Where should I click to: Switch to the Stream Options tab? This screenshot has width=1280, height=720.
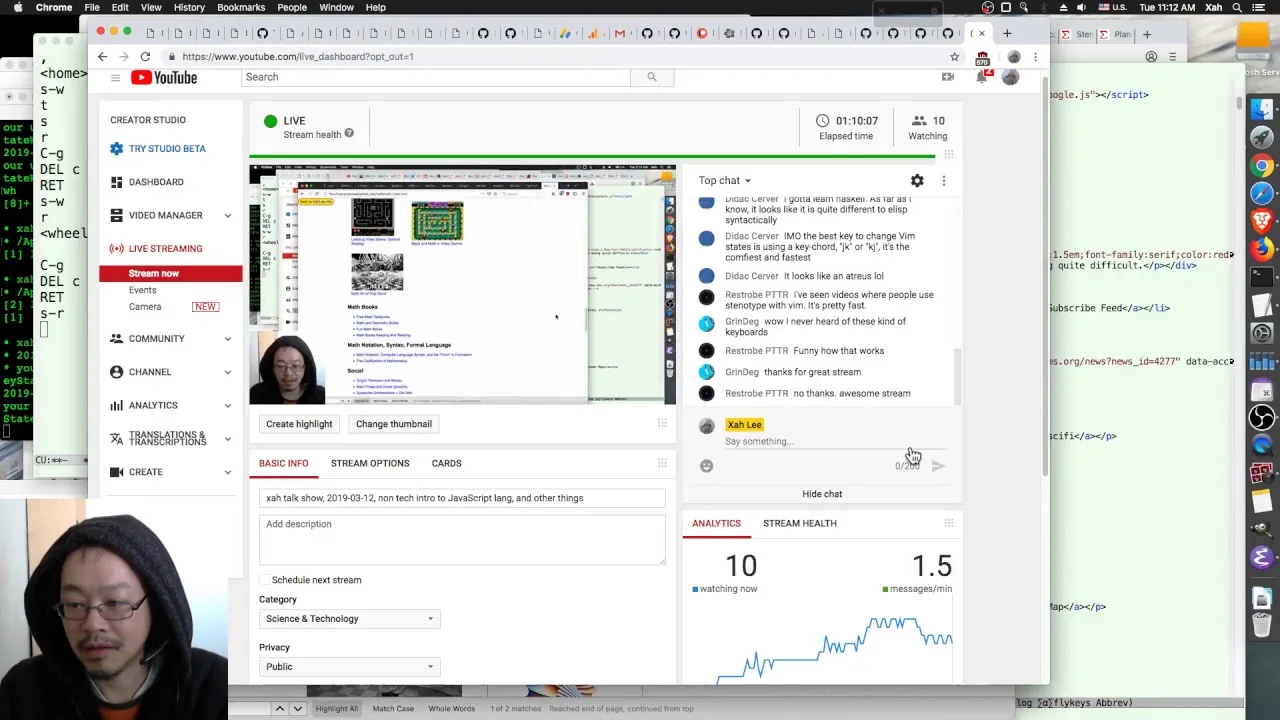[x=370, y=464]
